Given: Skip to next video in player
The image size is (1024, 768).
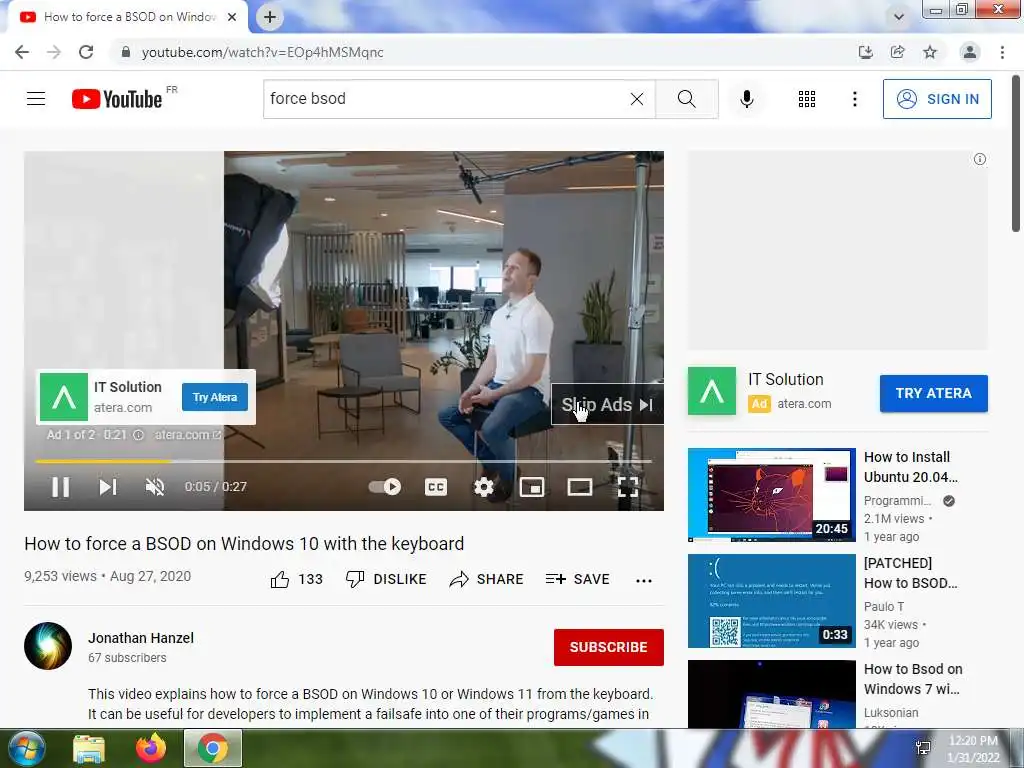Looking at the screenshot, I should click(108, 487).
